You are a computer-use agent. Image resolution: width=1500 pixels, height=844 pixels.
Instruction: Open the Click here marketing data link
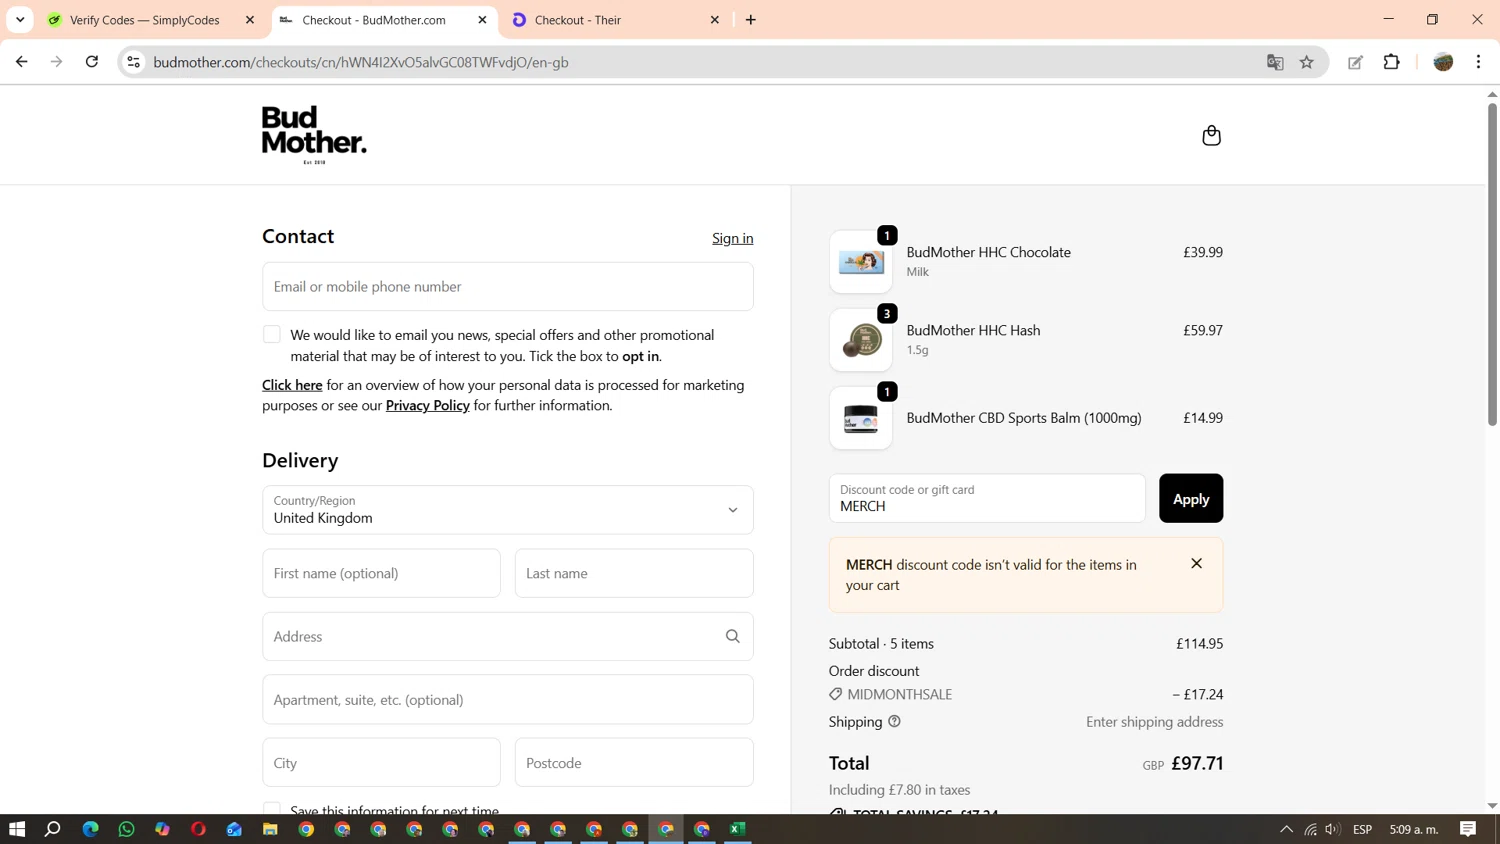pos(292,385)
